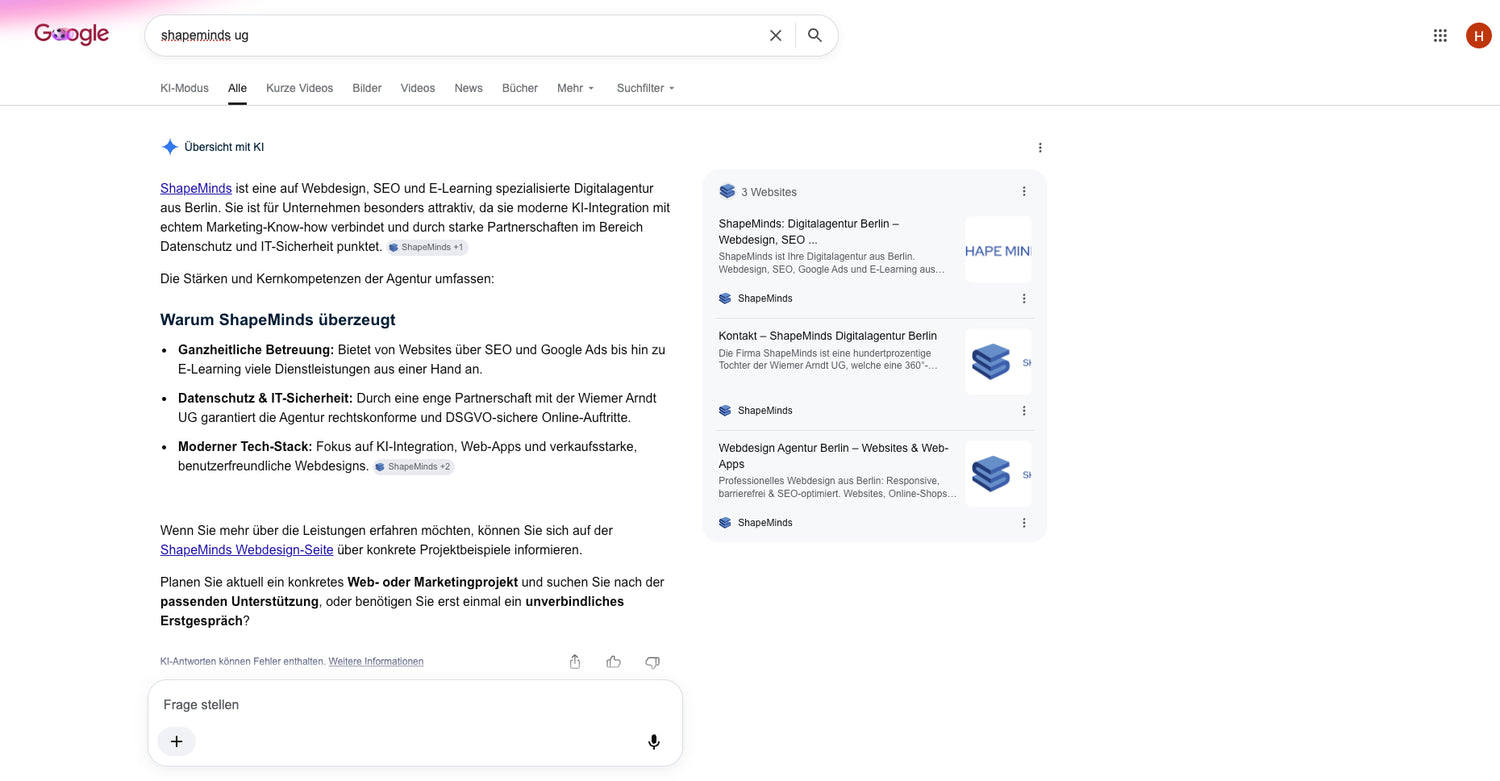This screenshot has height=781, width=1500.
Task: Follow the "ShapeMinds Webdesign-Seite" link
Action: pyautogui.click(x=247, y=550)
